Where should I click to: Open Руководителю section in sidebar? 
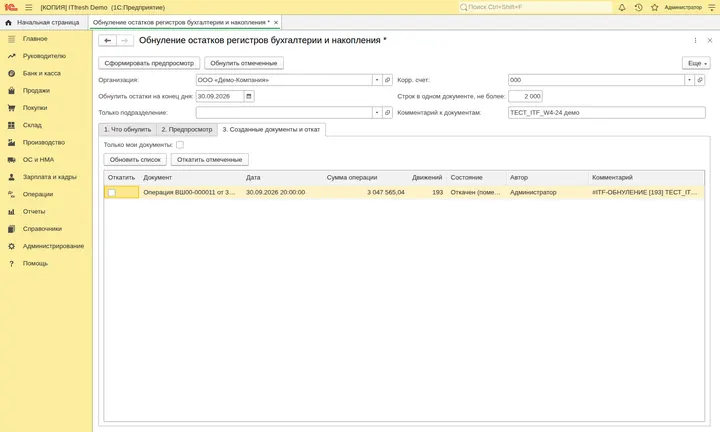tap(46, 56)
